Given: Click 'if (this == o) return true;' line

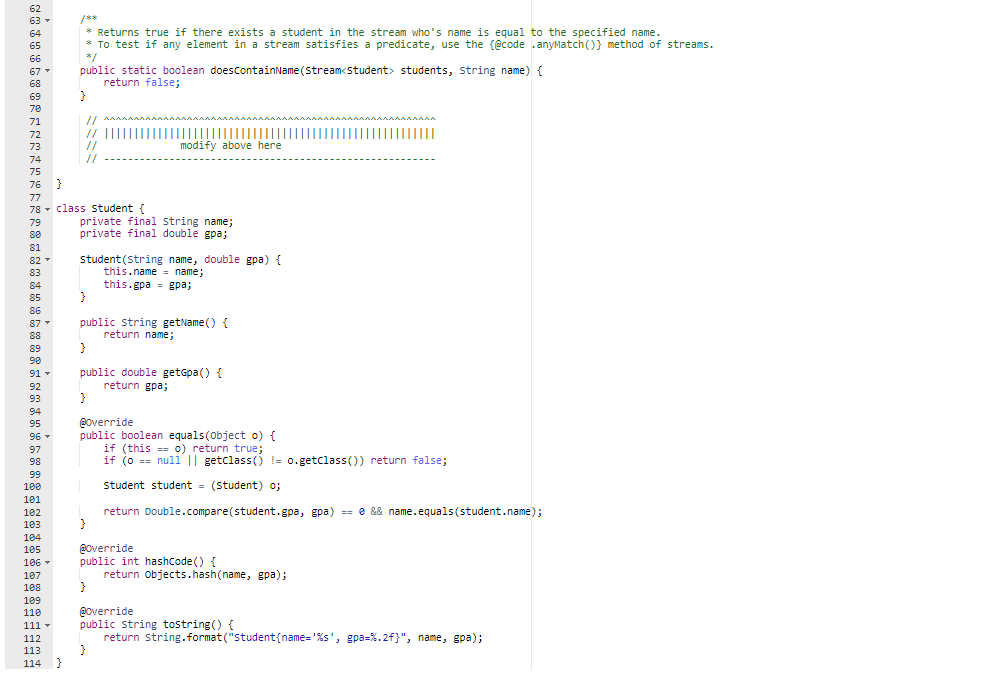Looking at the screenshot, I should click(x=183, y=448).
